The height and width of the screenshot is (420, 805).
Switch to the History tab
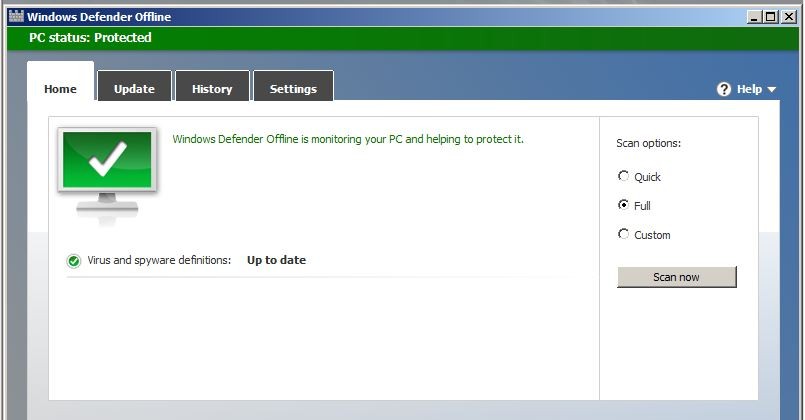(212, 86)
